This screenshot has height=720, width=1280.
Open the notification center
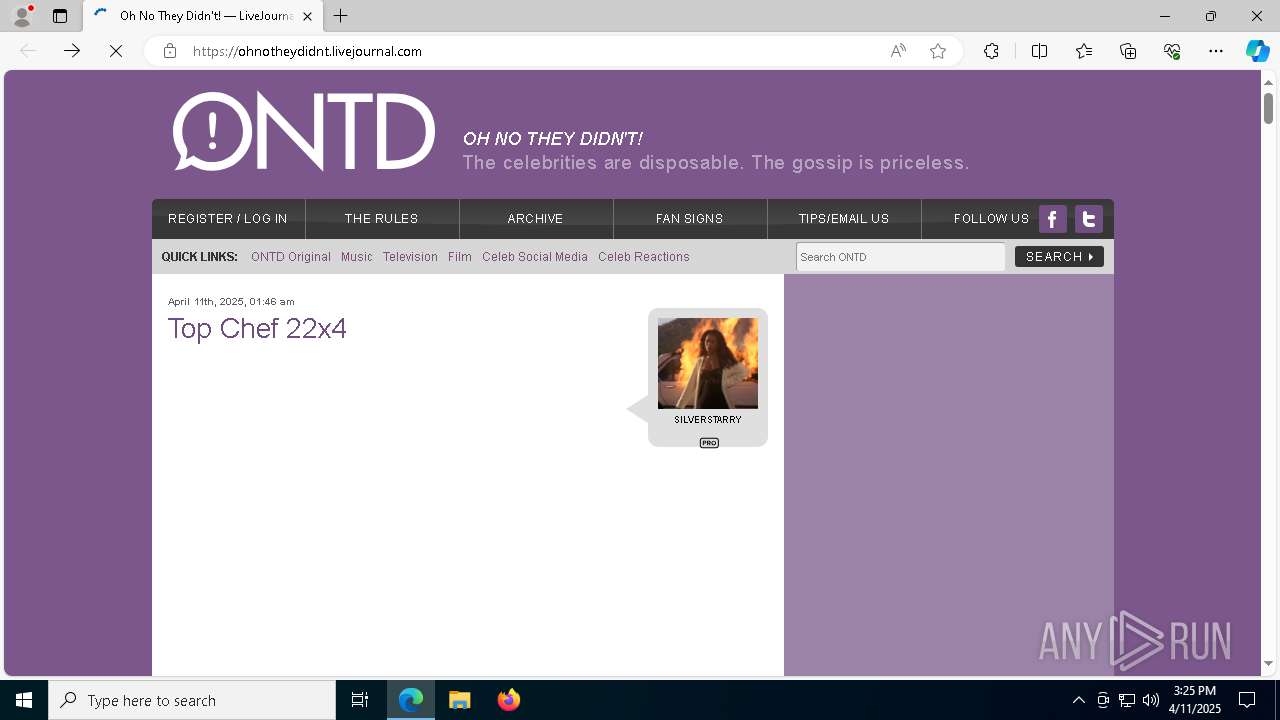point(1247,700)
